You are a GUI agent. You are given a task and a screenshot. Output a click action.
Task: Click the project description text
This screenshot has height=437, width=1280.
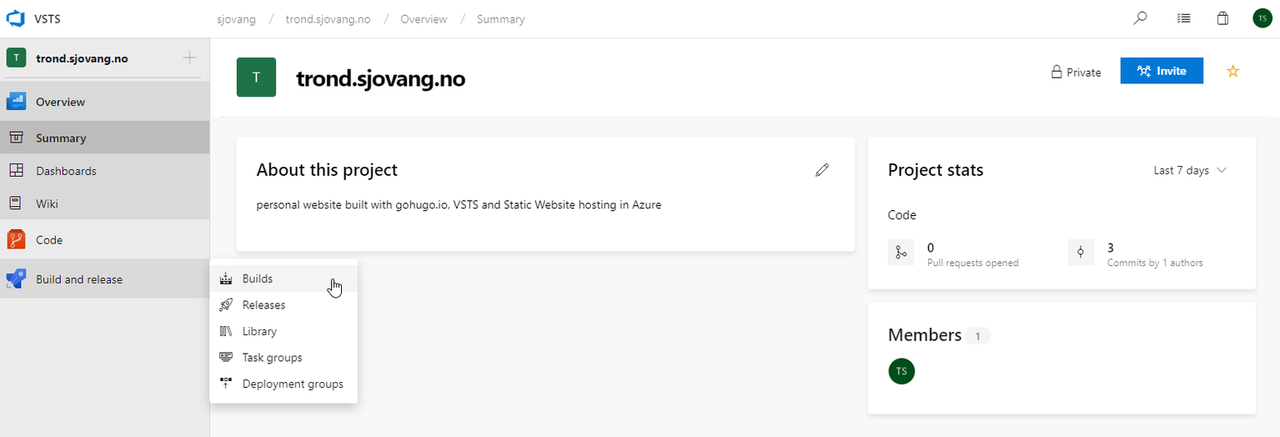(x=459, y=204)
